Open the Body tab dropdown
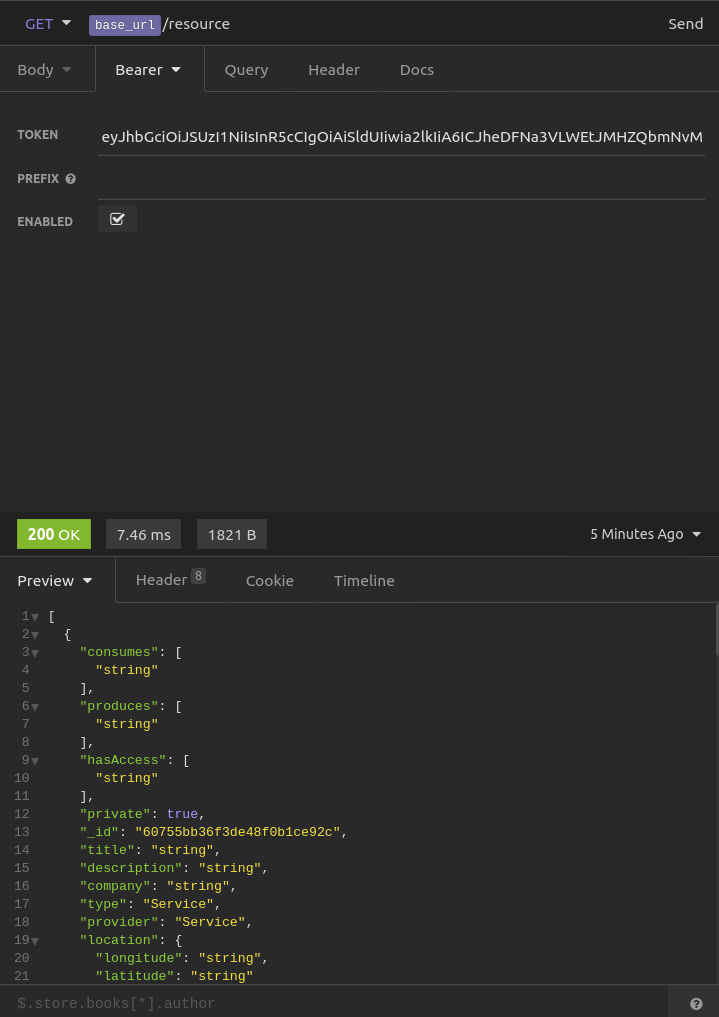The width and height of the screenshot is (719, 1017). click(44, 69)
